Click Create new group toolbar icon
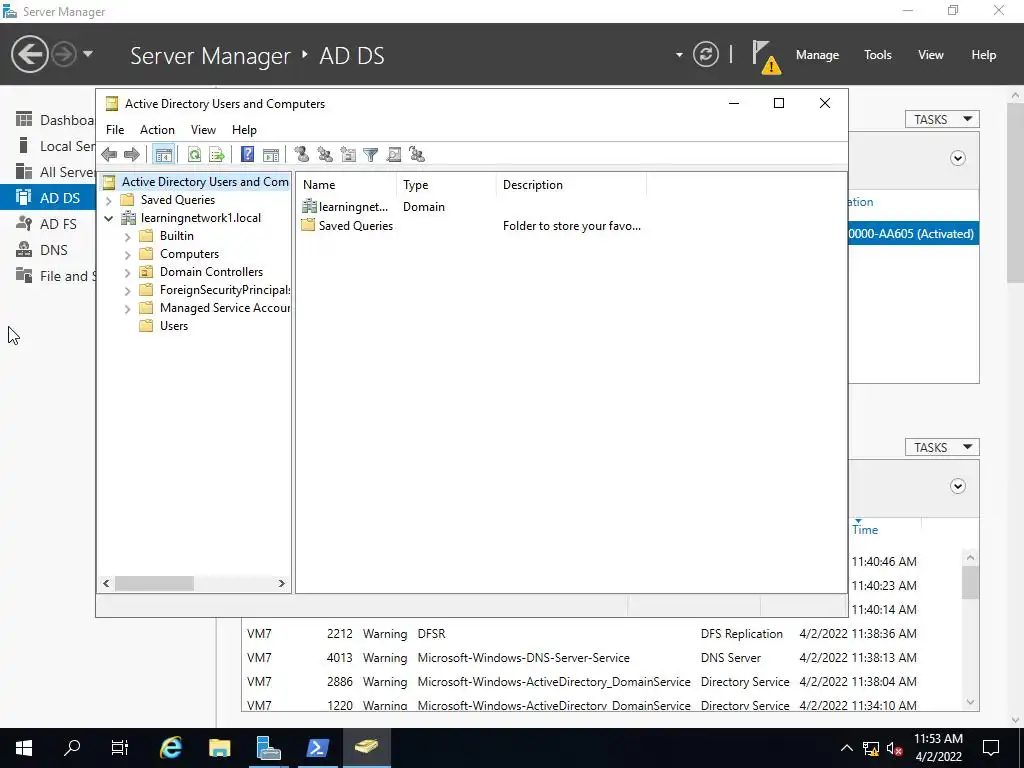The image size is (1024, 768). click(x=325, y=155)
